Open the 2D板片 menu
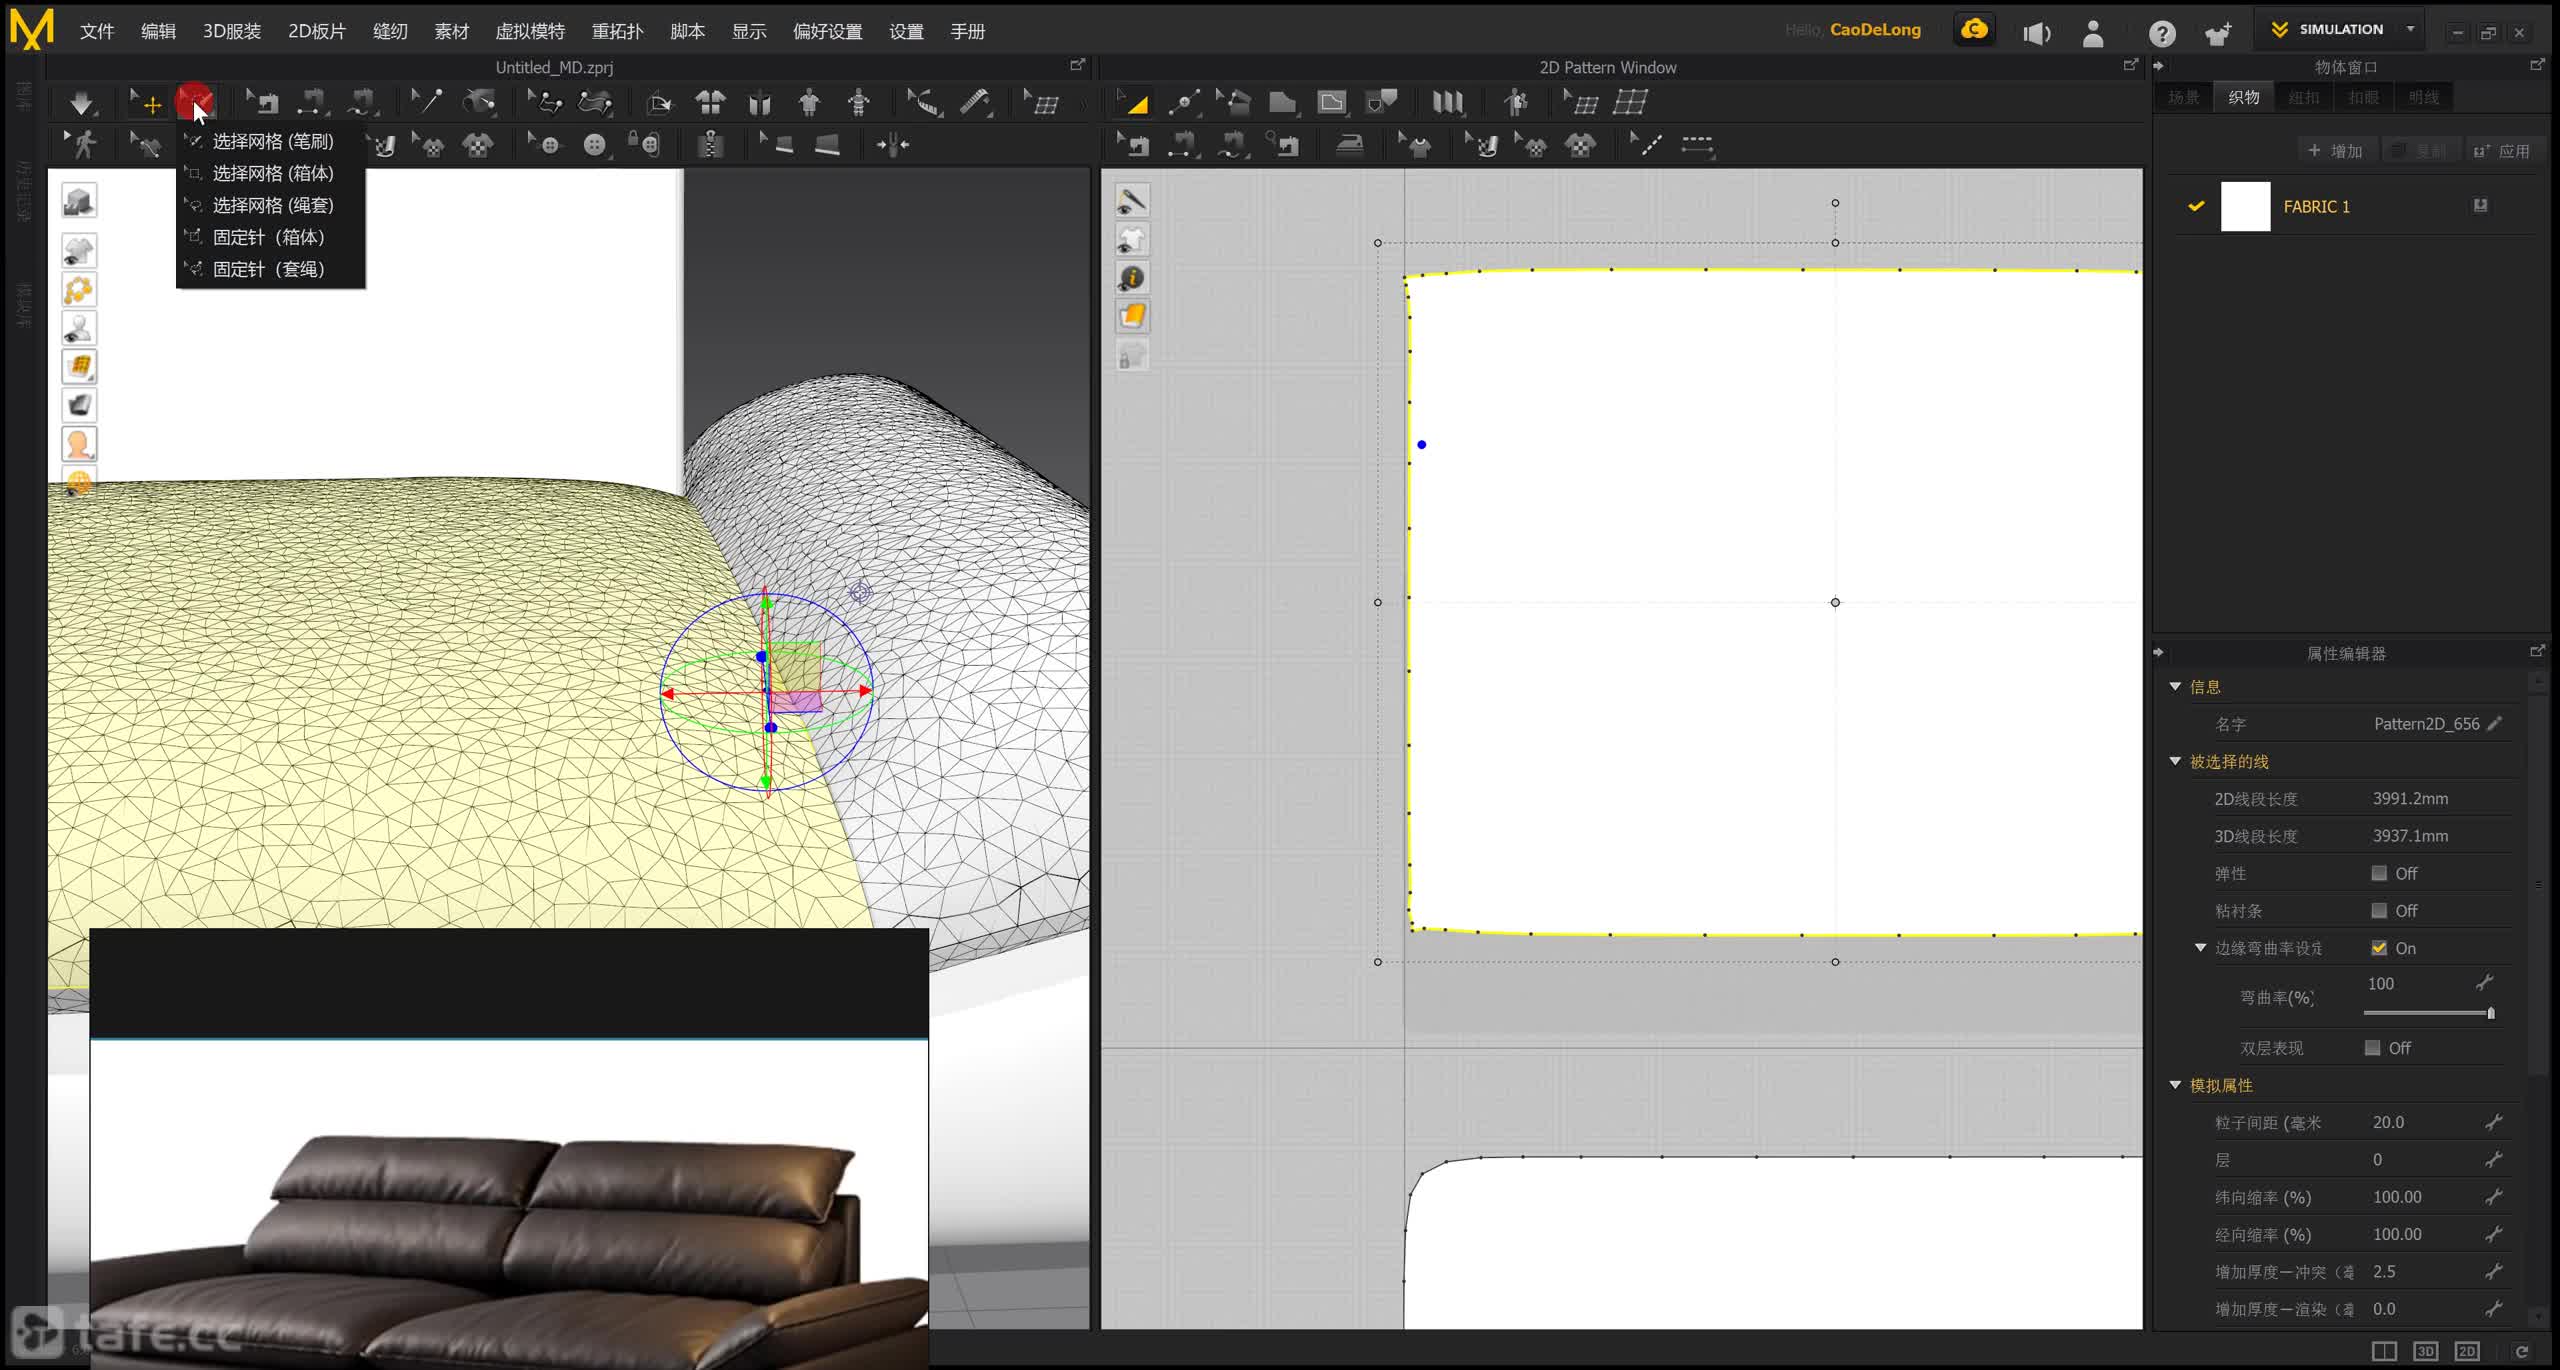Image resolution: width=2560 pixels, height=1370 pixels. click(316, 31)
